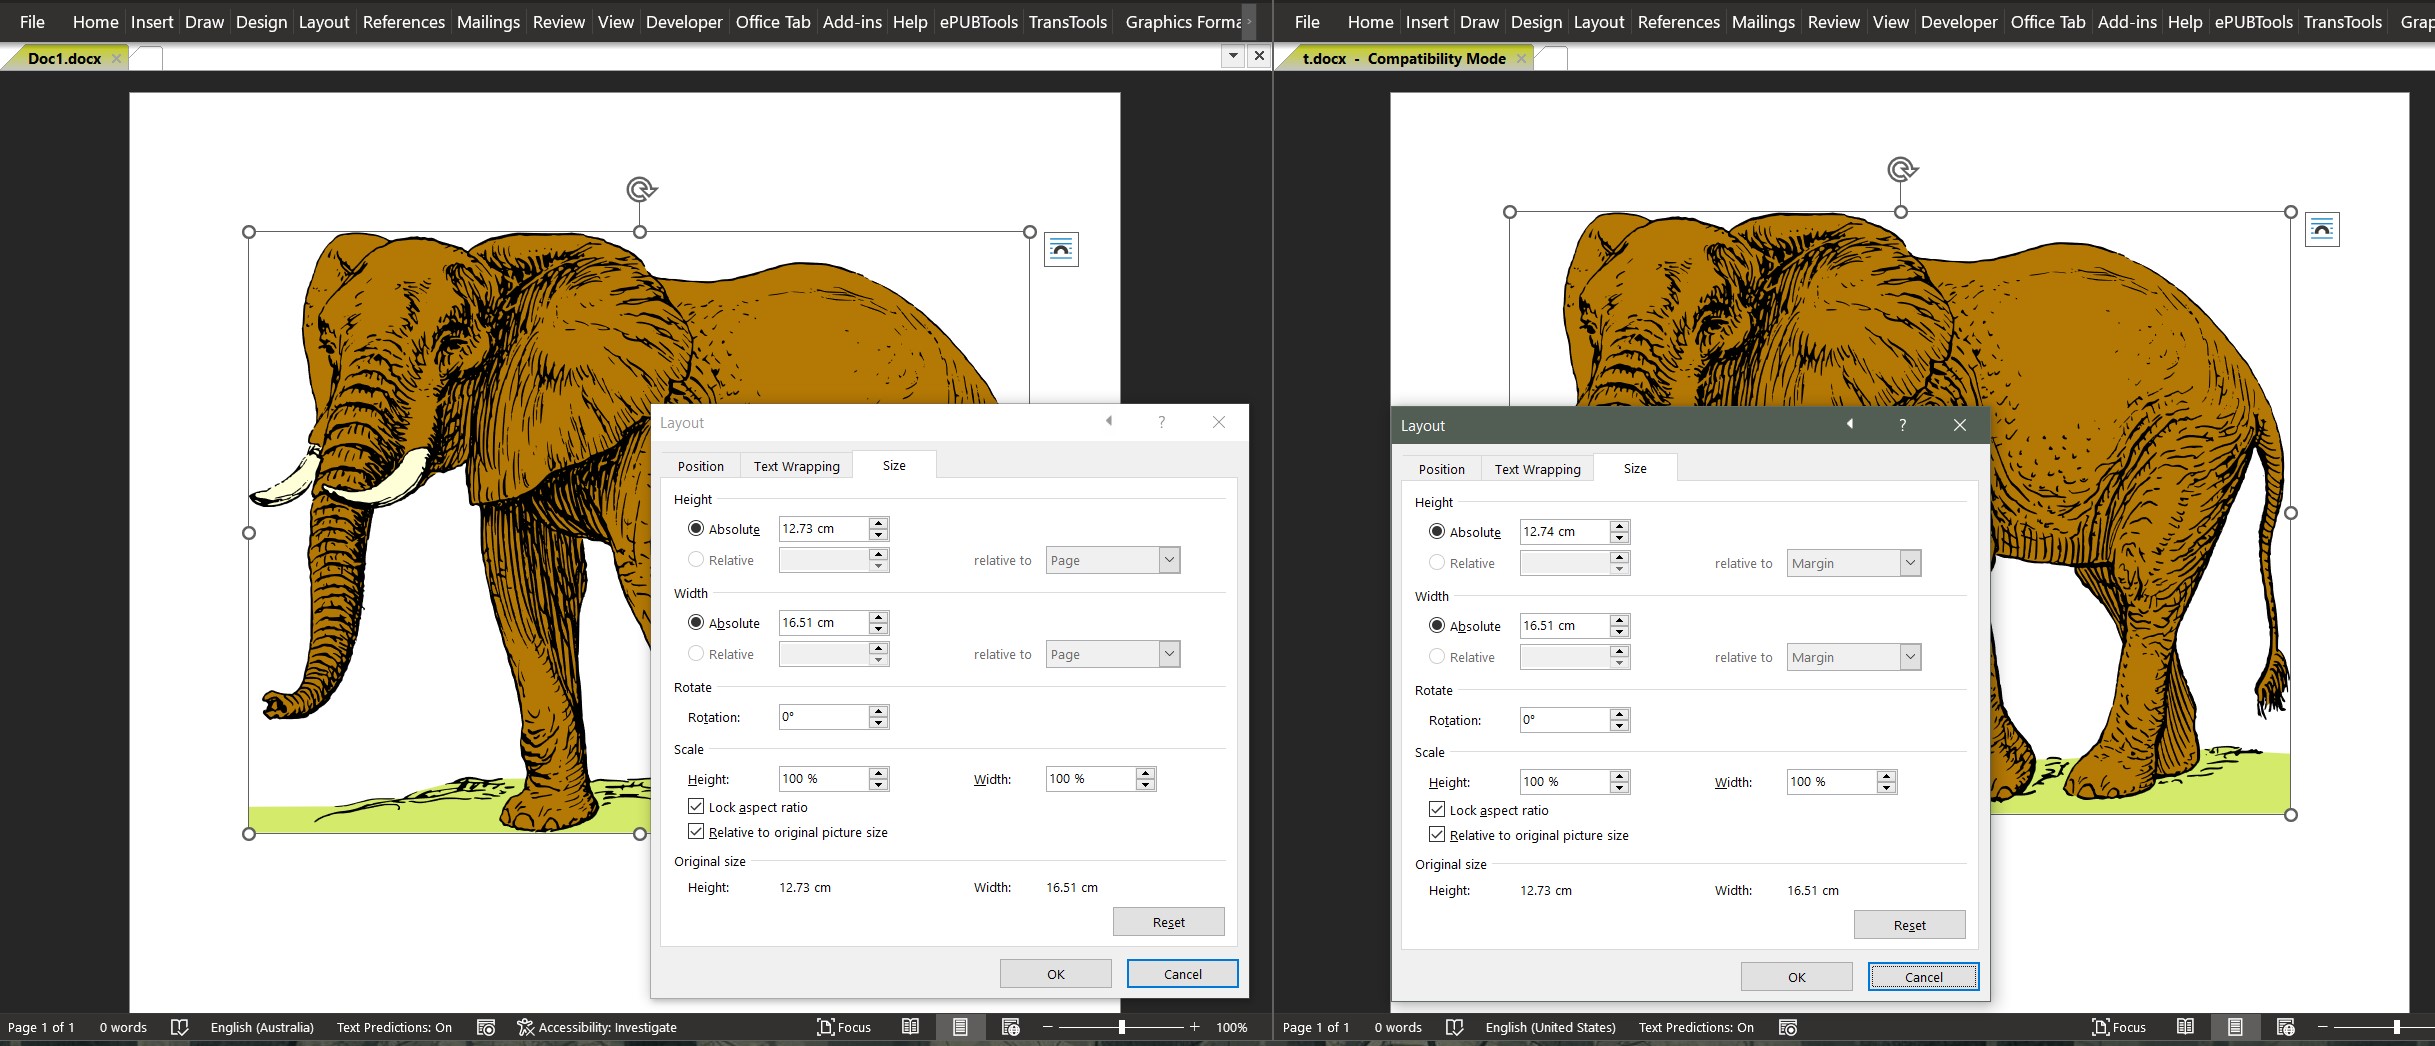Viewport: 2435px width, 1046px height.
Task: Toggle Relative to original picture size, left dialog
Action: click(696, 831)
